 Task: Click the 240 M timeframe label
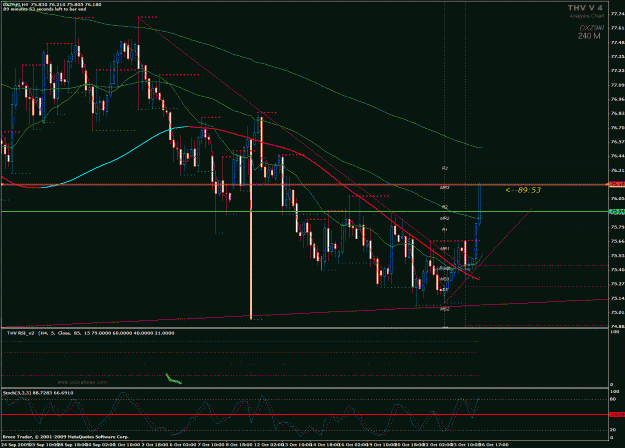pyautogui.click(x=589, y=36)
